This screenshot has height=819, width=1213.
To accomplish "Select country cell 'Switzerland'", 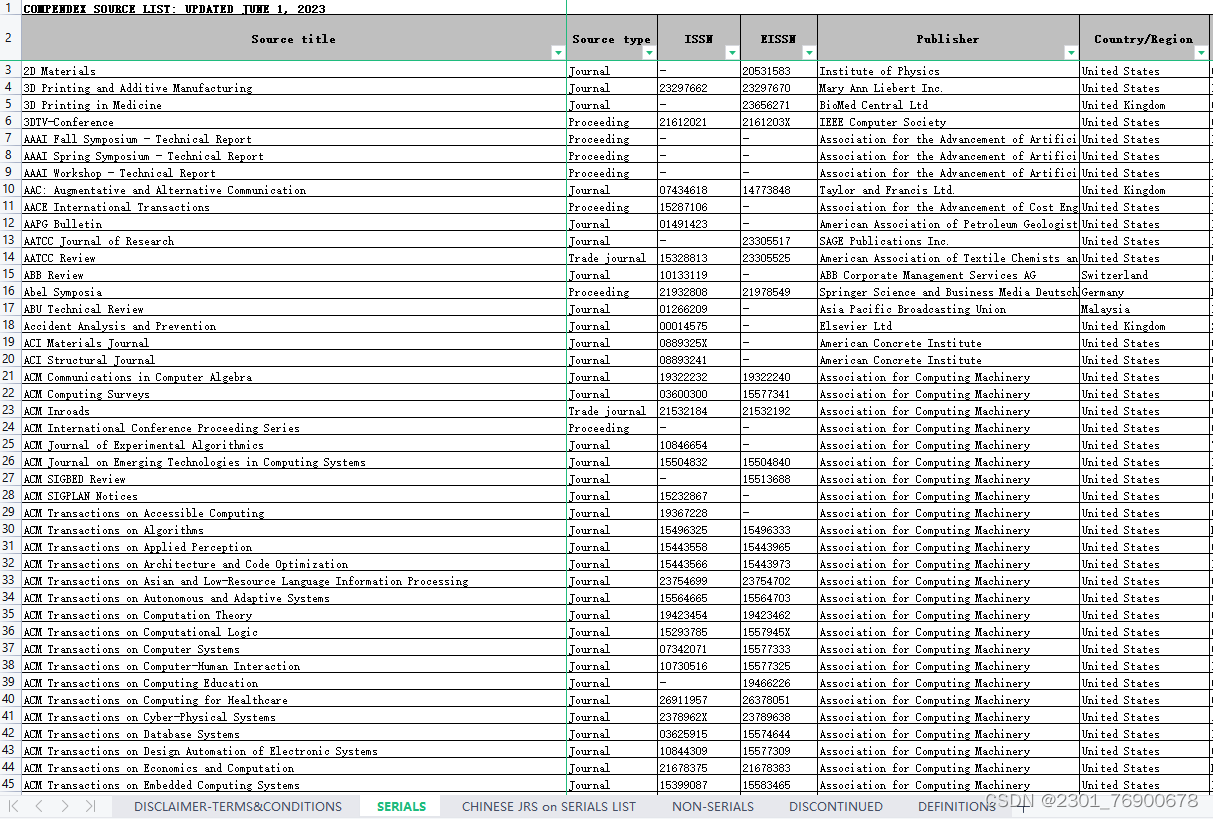I will pos(1144,275).
